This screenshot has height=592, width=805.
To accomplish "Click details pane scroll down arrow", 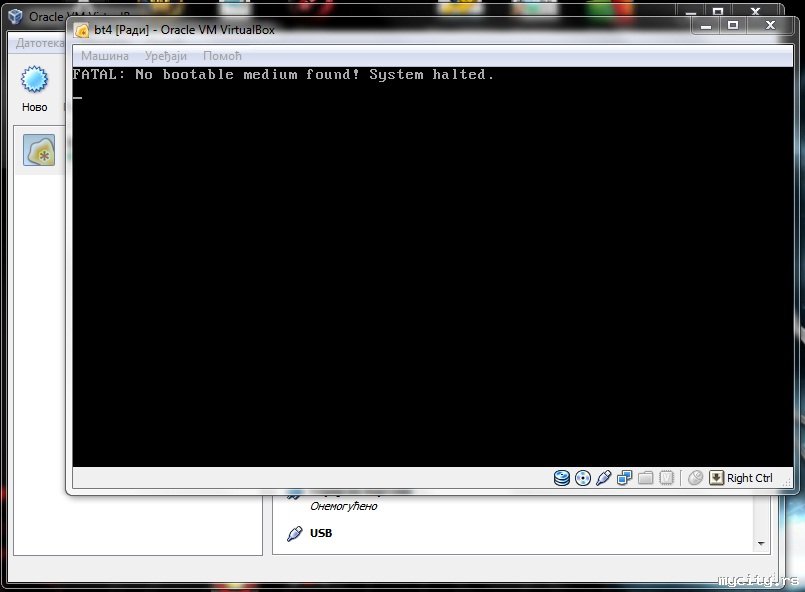I will [x=761, y=543].
